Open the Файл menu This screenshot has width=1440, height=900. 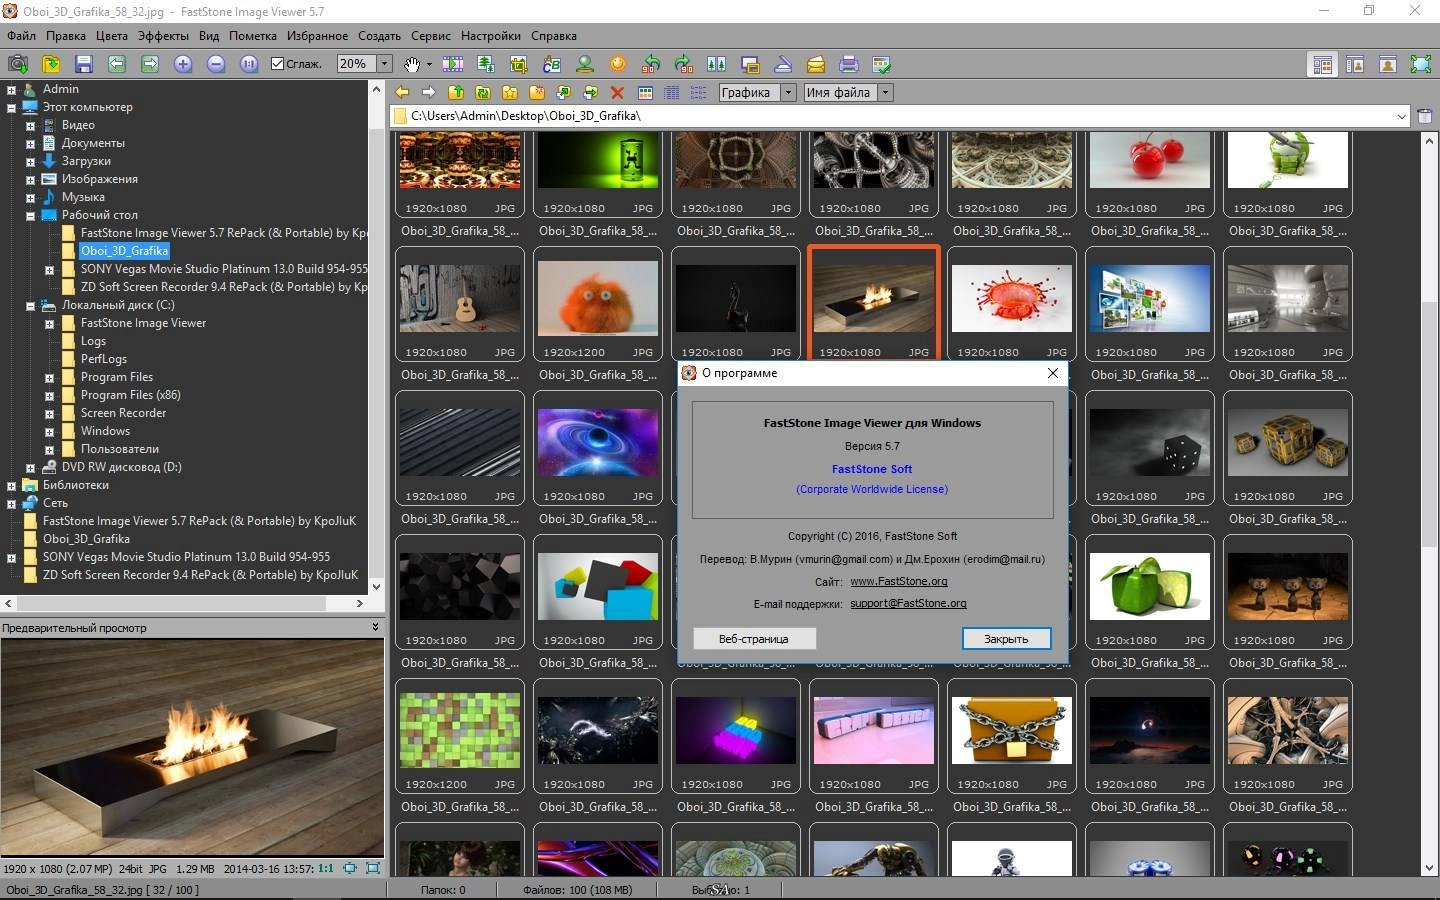21,35
